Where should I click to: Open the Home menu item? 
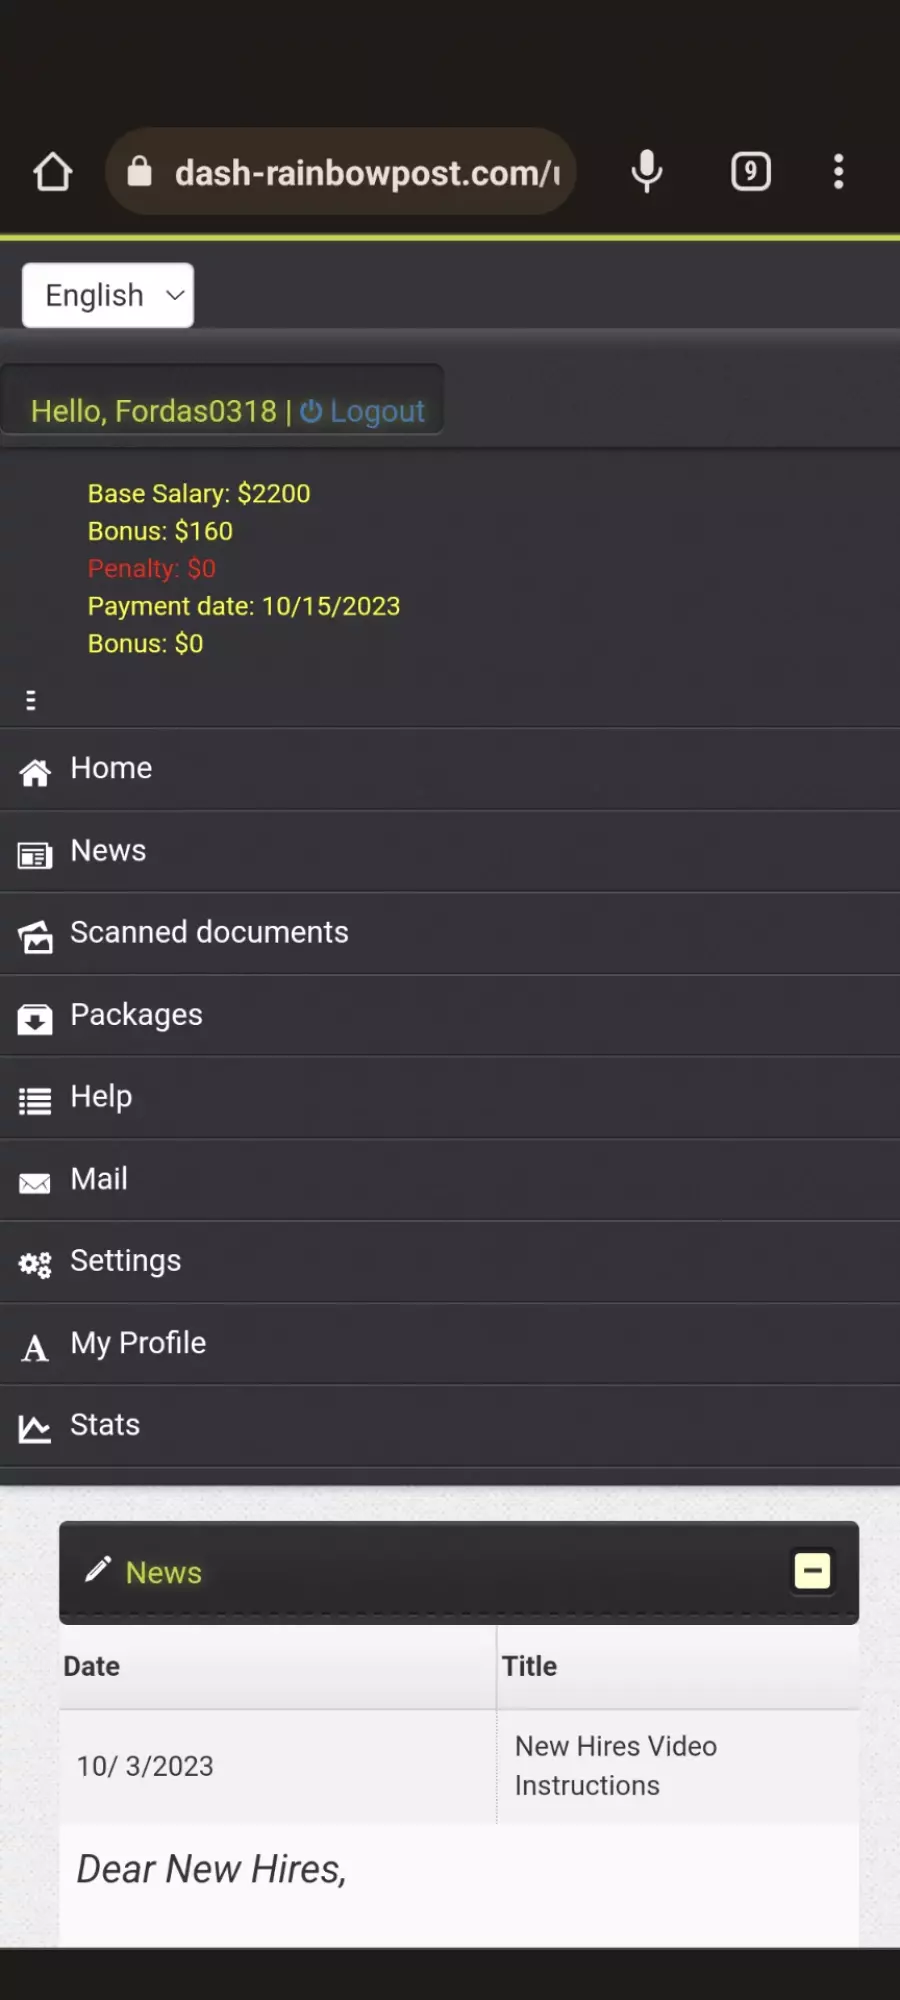pos(450,769)
